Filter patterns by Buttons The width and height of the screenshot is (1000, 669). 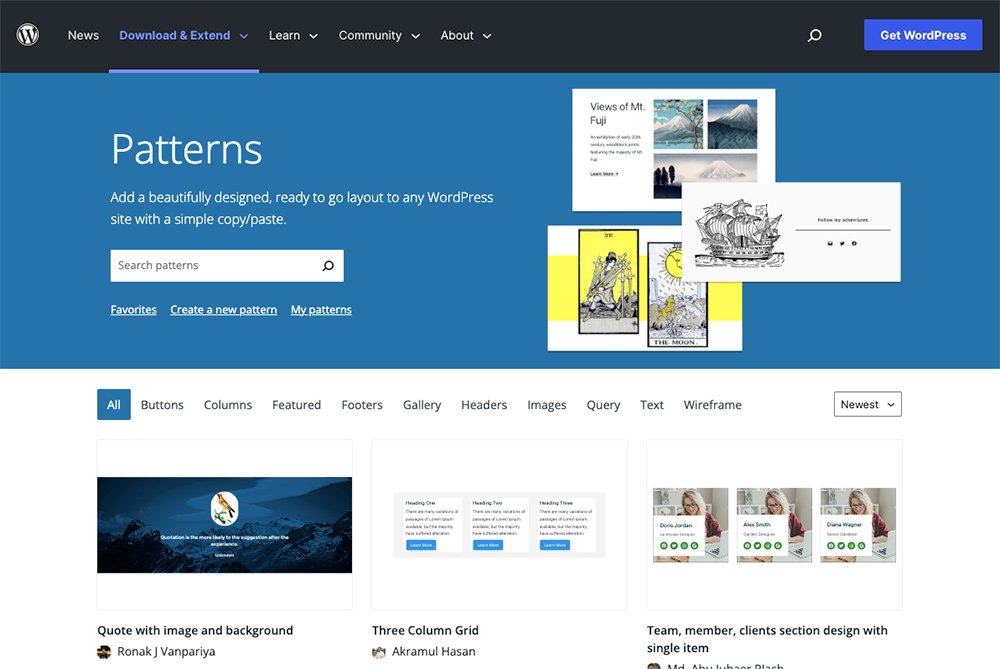pyautogui.click(x=162, y=405)
